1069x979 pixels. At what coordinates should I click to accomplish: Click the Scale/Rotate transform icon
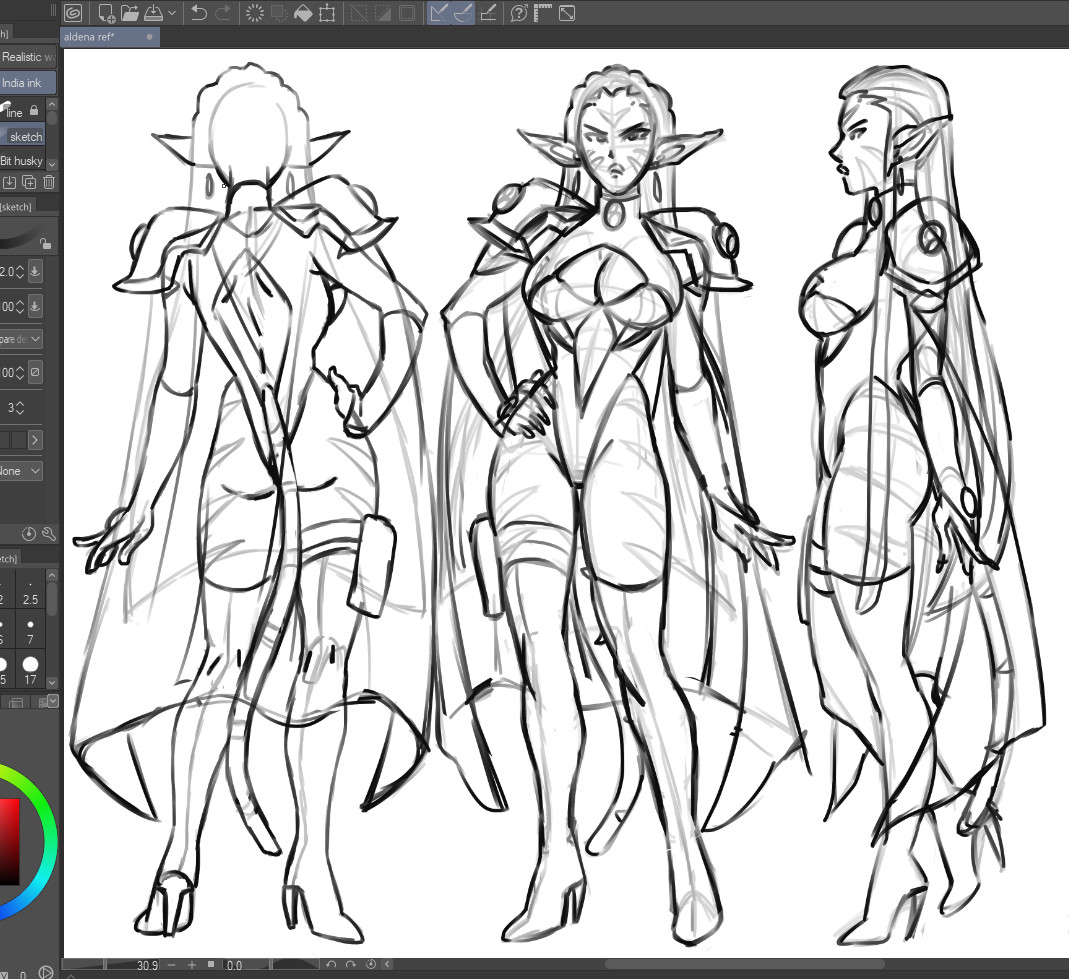click(x=327, y=13)
